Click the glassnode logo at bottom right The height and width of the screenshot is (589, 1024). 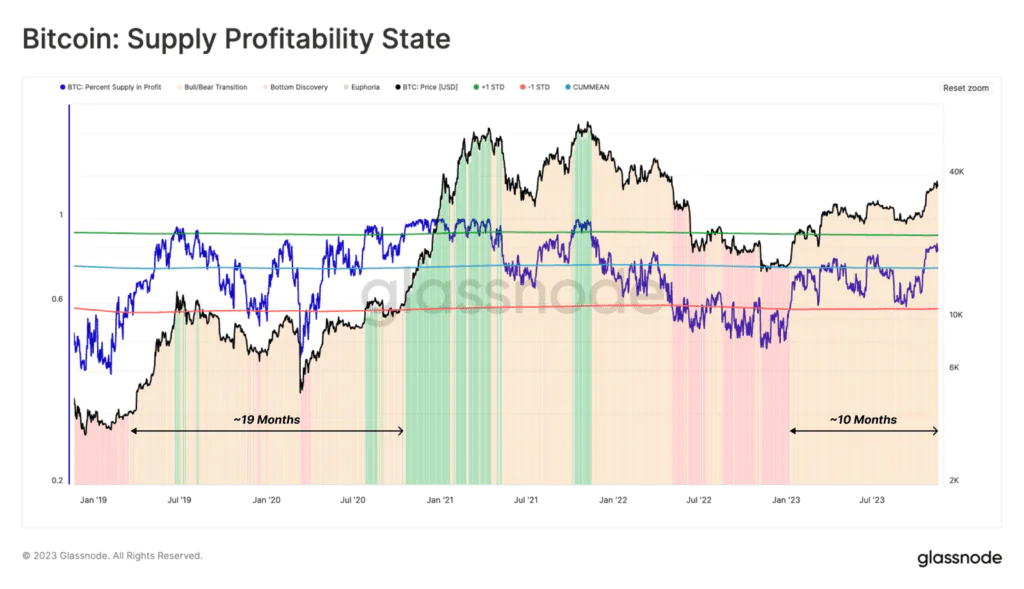tap(959, 558)
